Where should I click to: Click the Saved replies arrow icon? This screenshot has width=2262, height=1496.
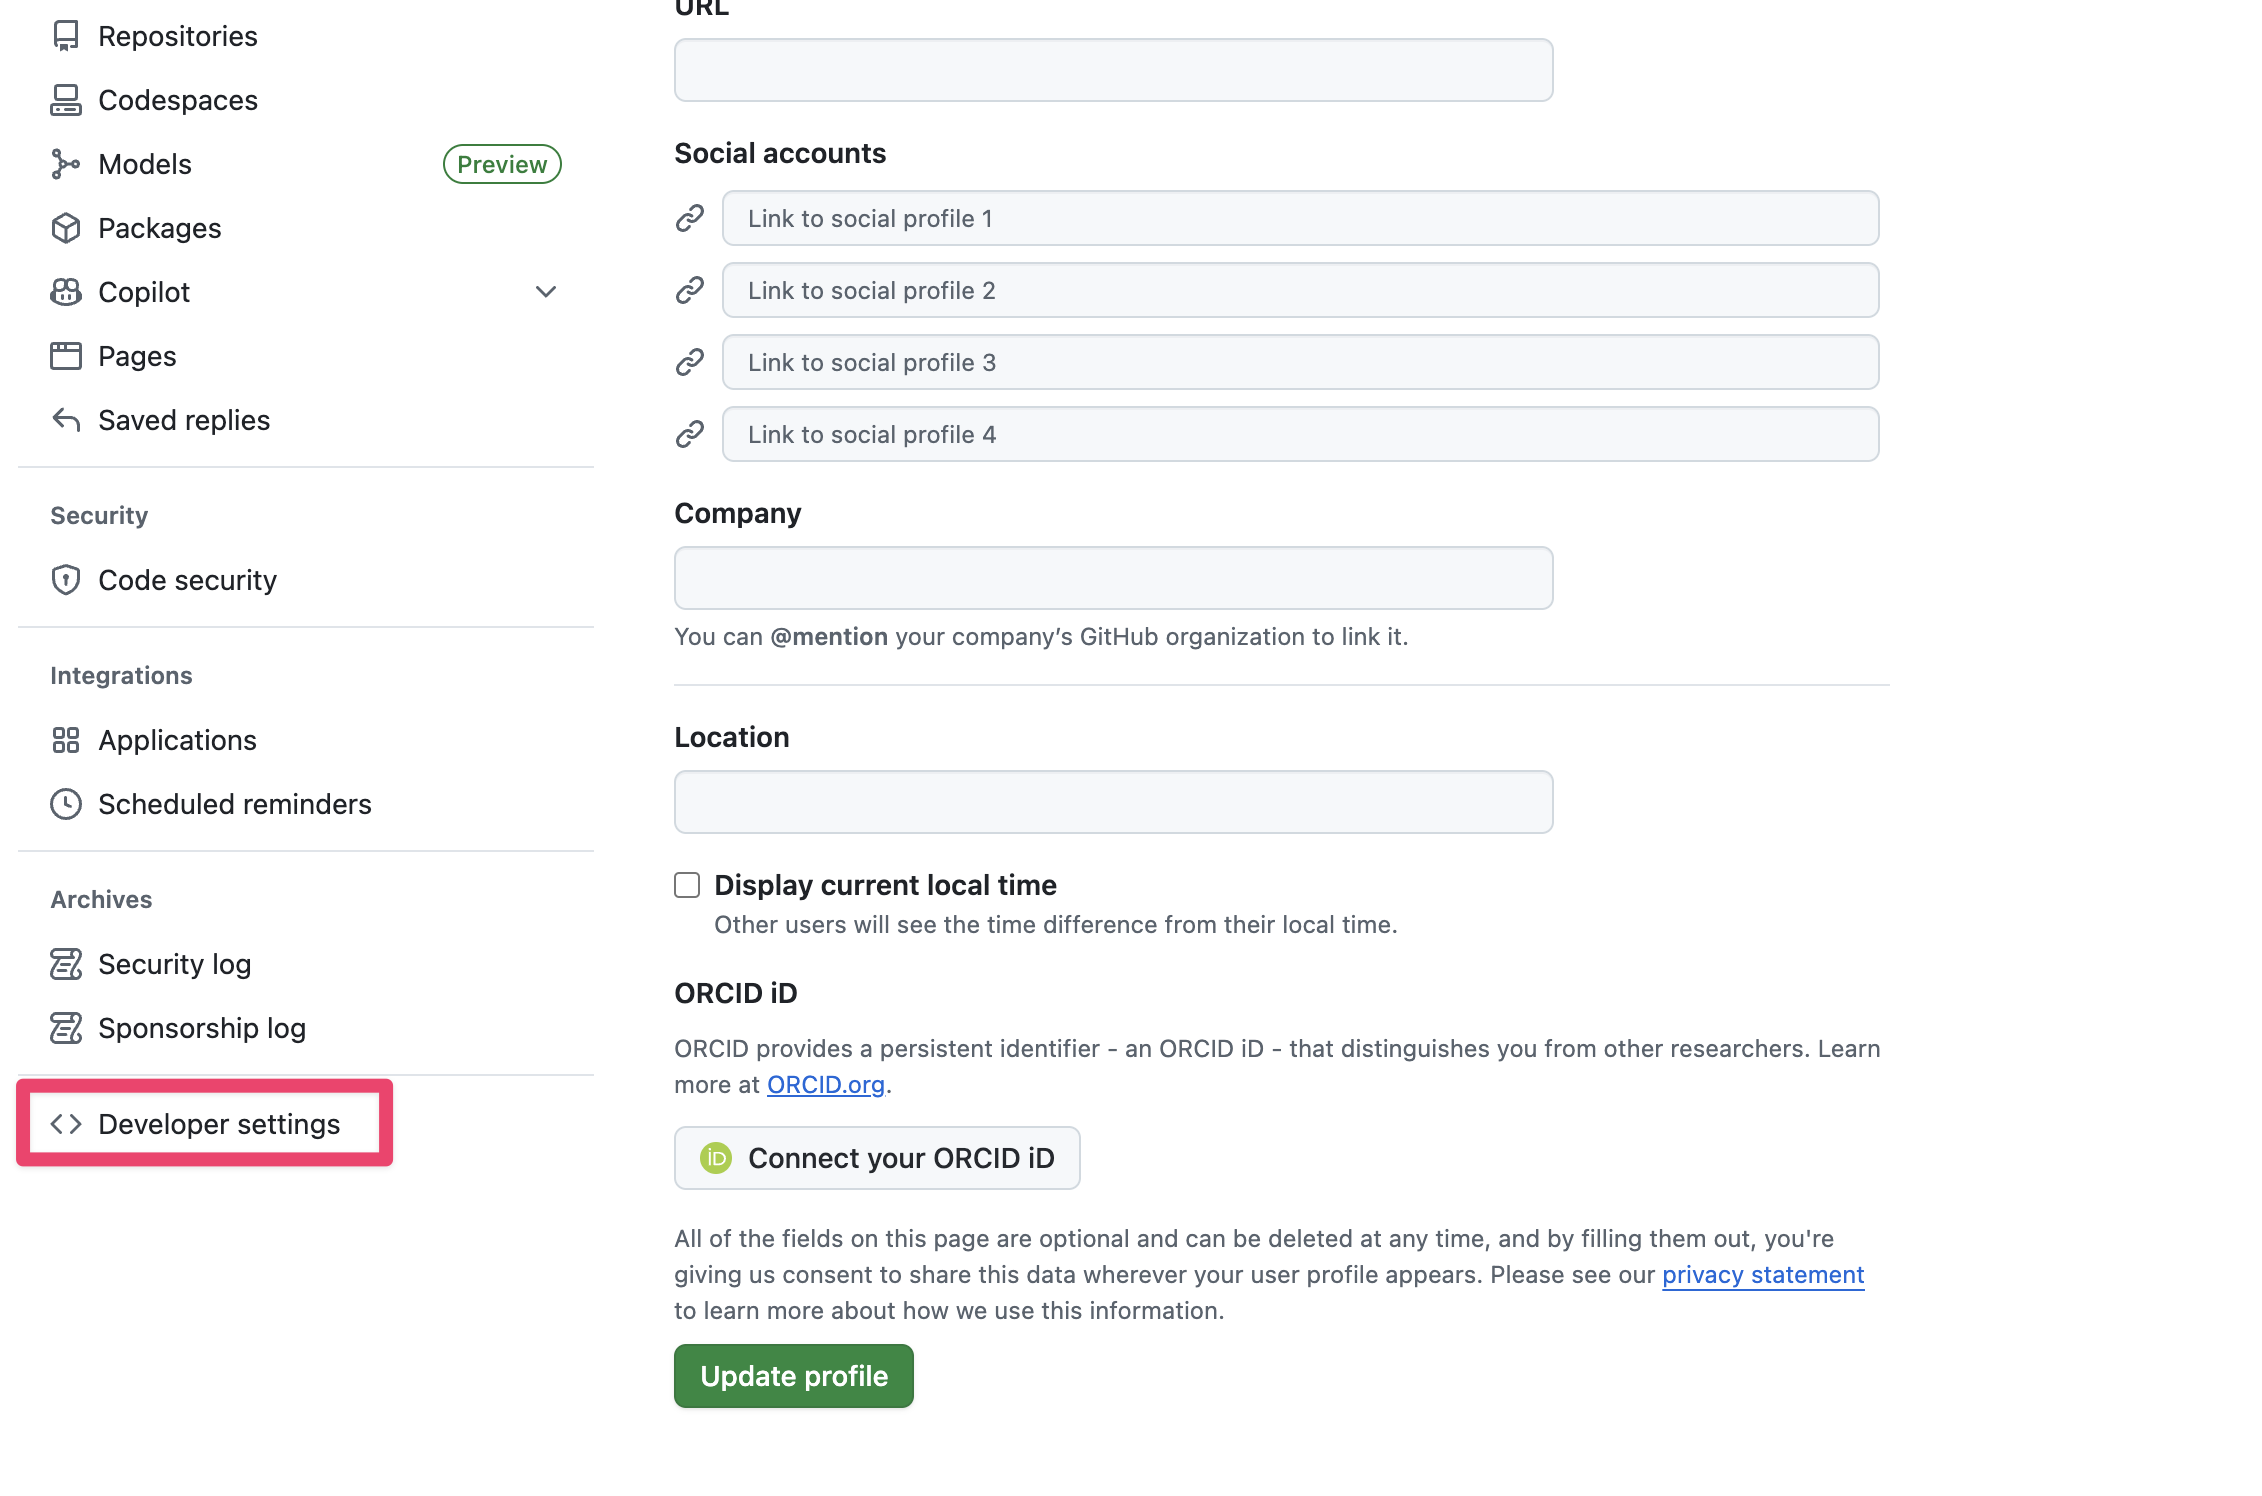(x=66, y=420)
